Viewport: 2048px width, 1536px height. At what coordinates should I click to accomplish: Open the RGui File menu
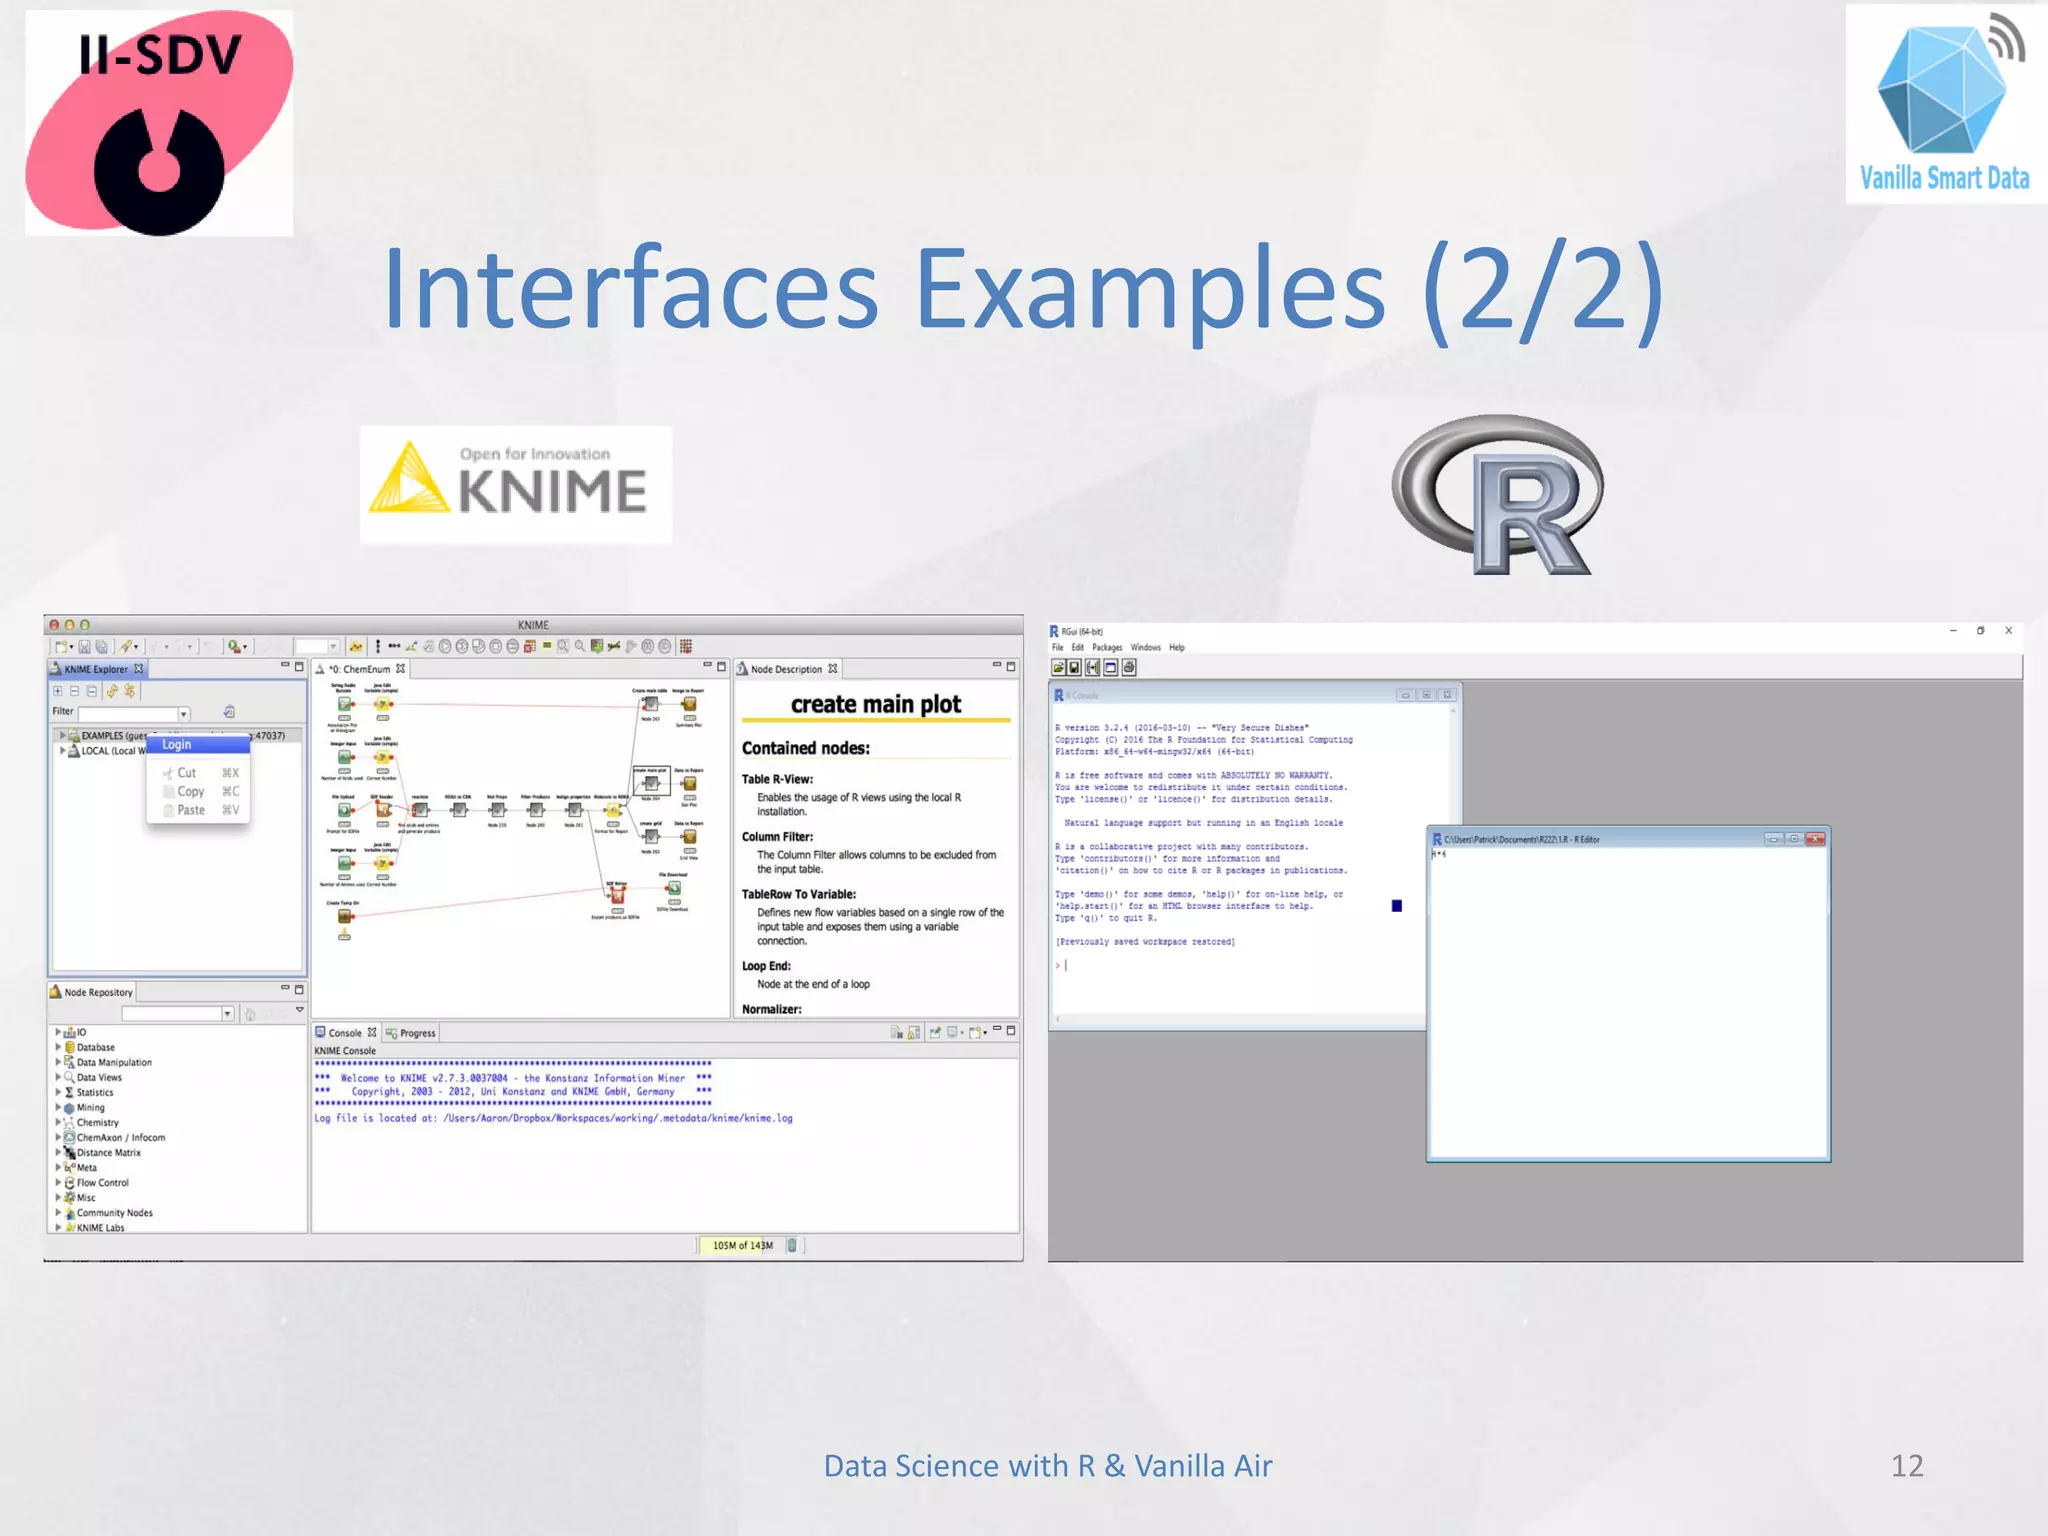(x=1058, y=647)
